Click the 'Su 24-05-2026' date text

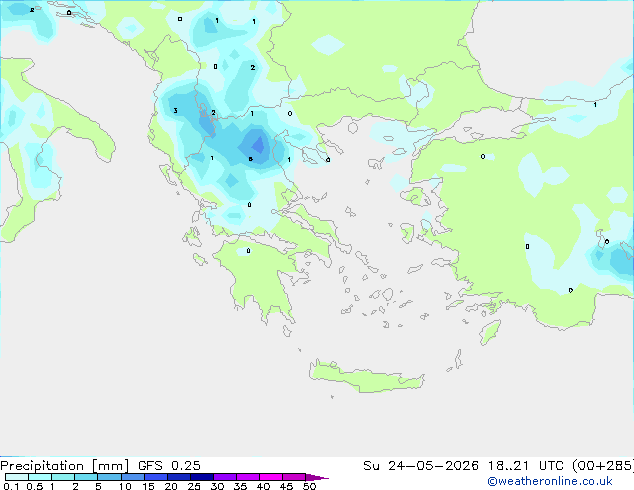pos(421,466)
